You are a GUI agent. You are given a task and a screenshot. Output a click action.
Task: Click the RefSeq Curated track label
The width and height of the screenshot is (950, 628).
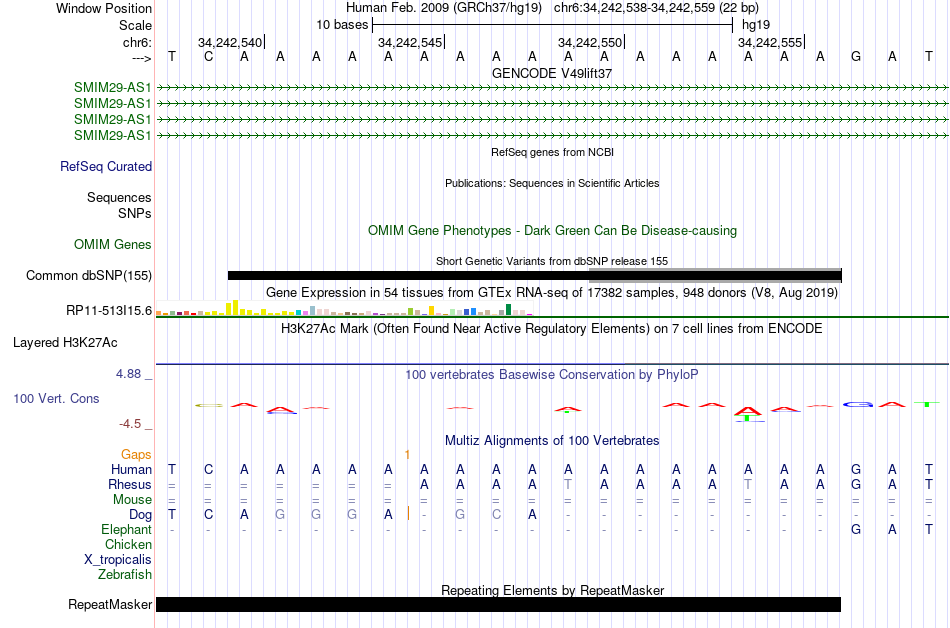click(106, 167)
